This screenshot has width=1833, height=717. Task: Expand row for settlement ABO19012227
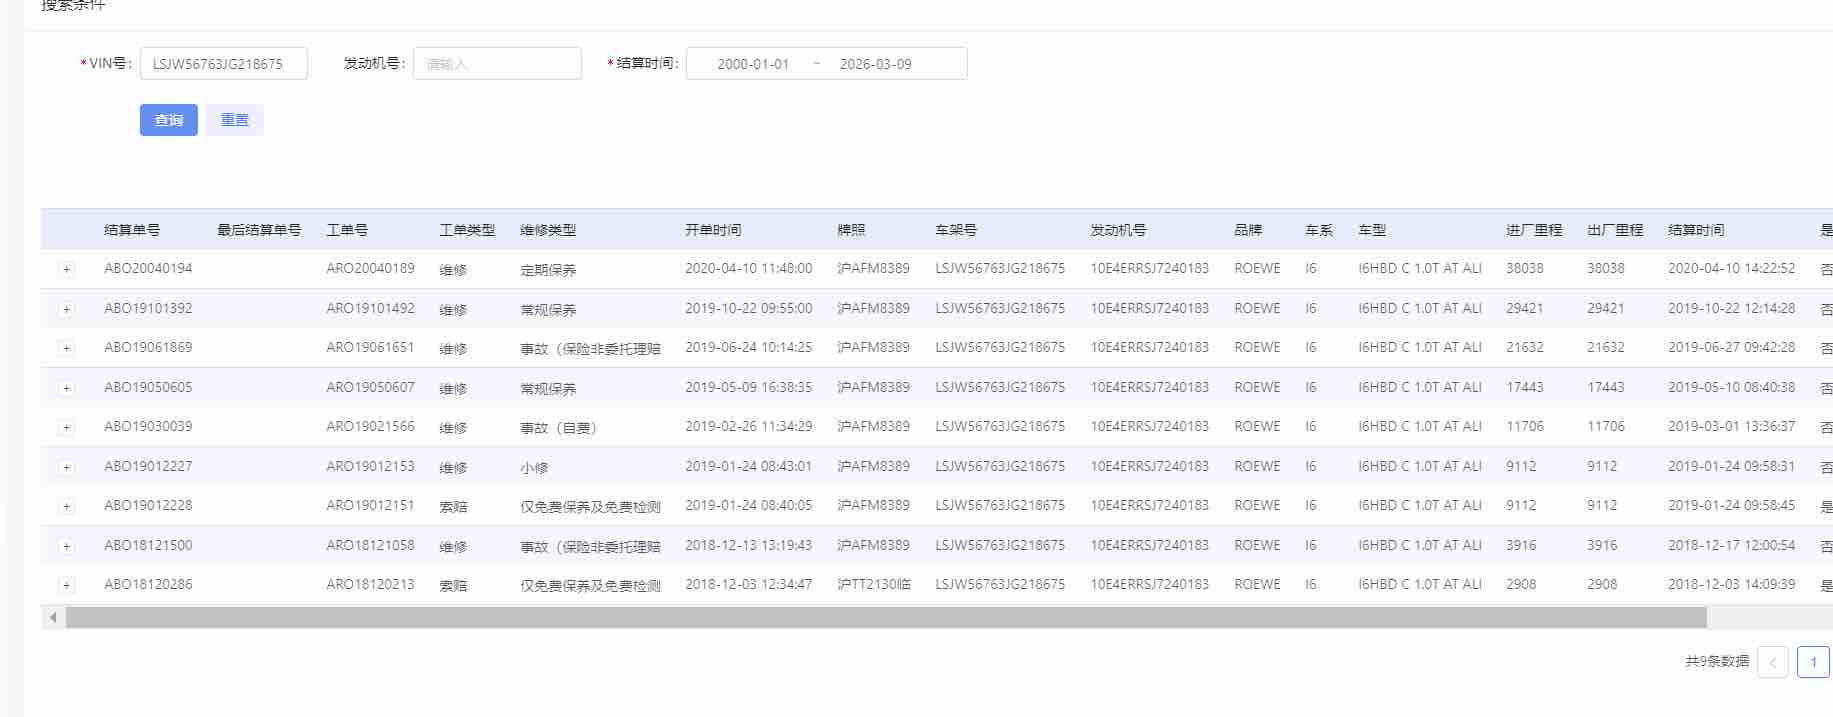(x=66, y=467)
